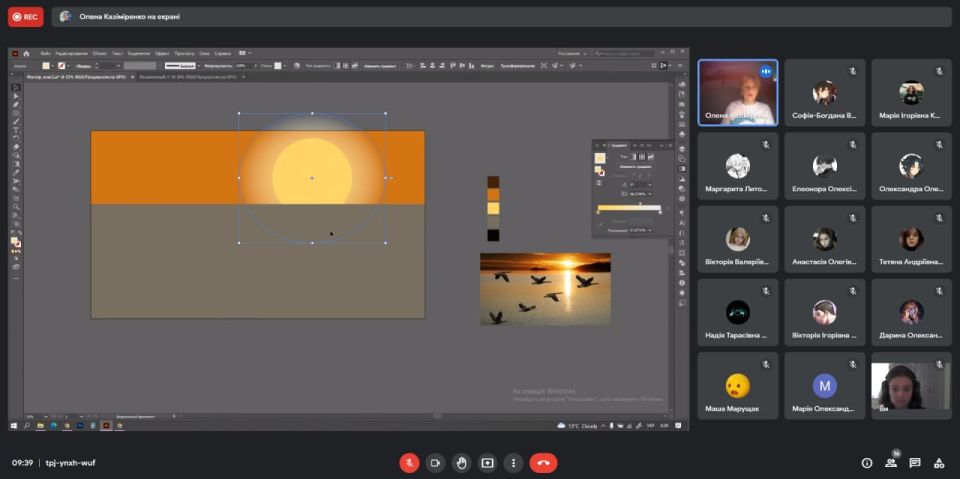Screen dimensions: 960x479
Task: Open the activities icon
Action: tap(939, 463)
